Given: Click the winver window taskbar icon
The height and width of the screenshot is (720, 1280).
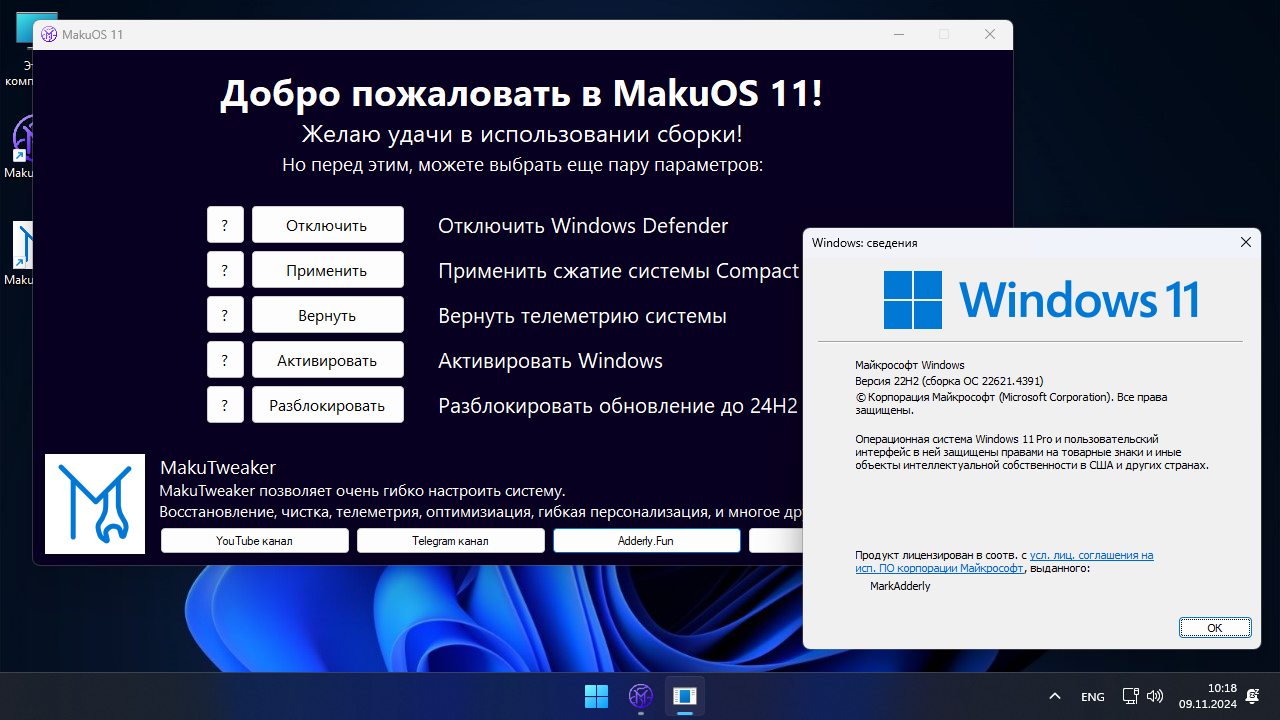Looking at the screenshot, I should click(x=685, y=695).
